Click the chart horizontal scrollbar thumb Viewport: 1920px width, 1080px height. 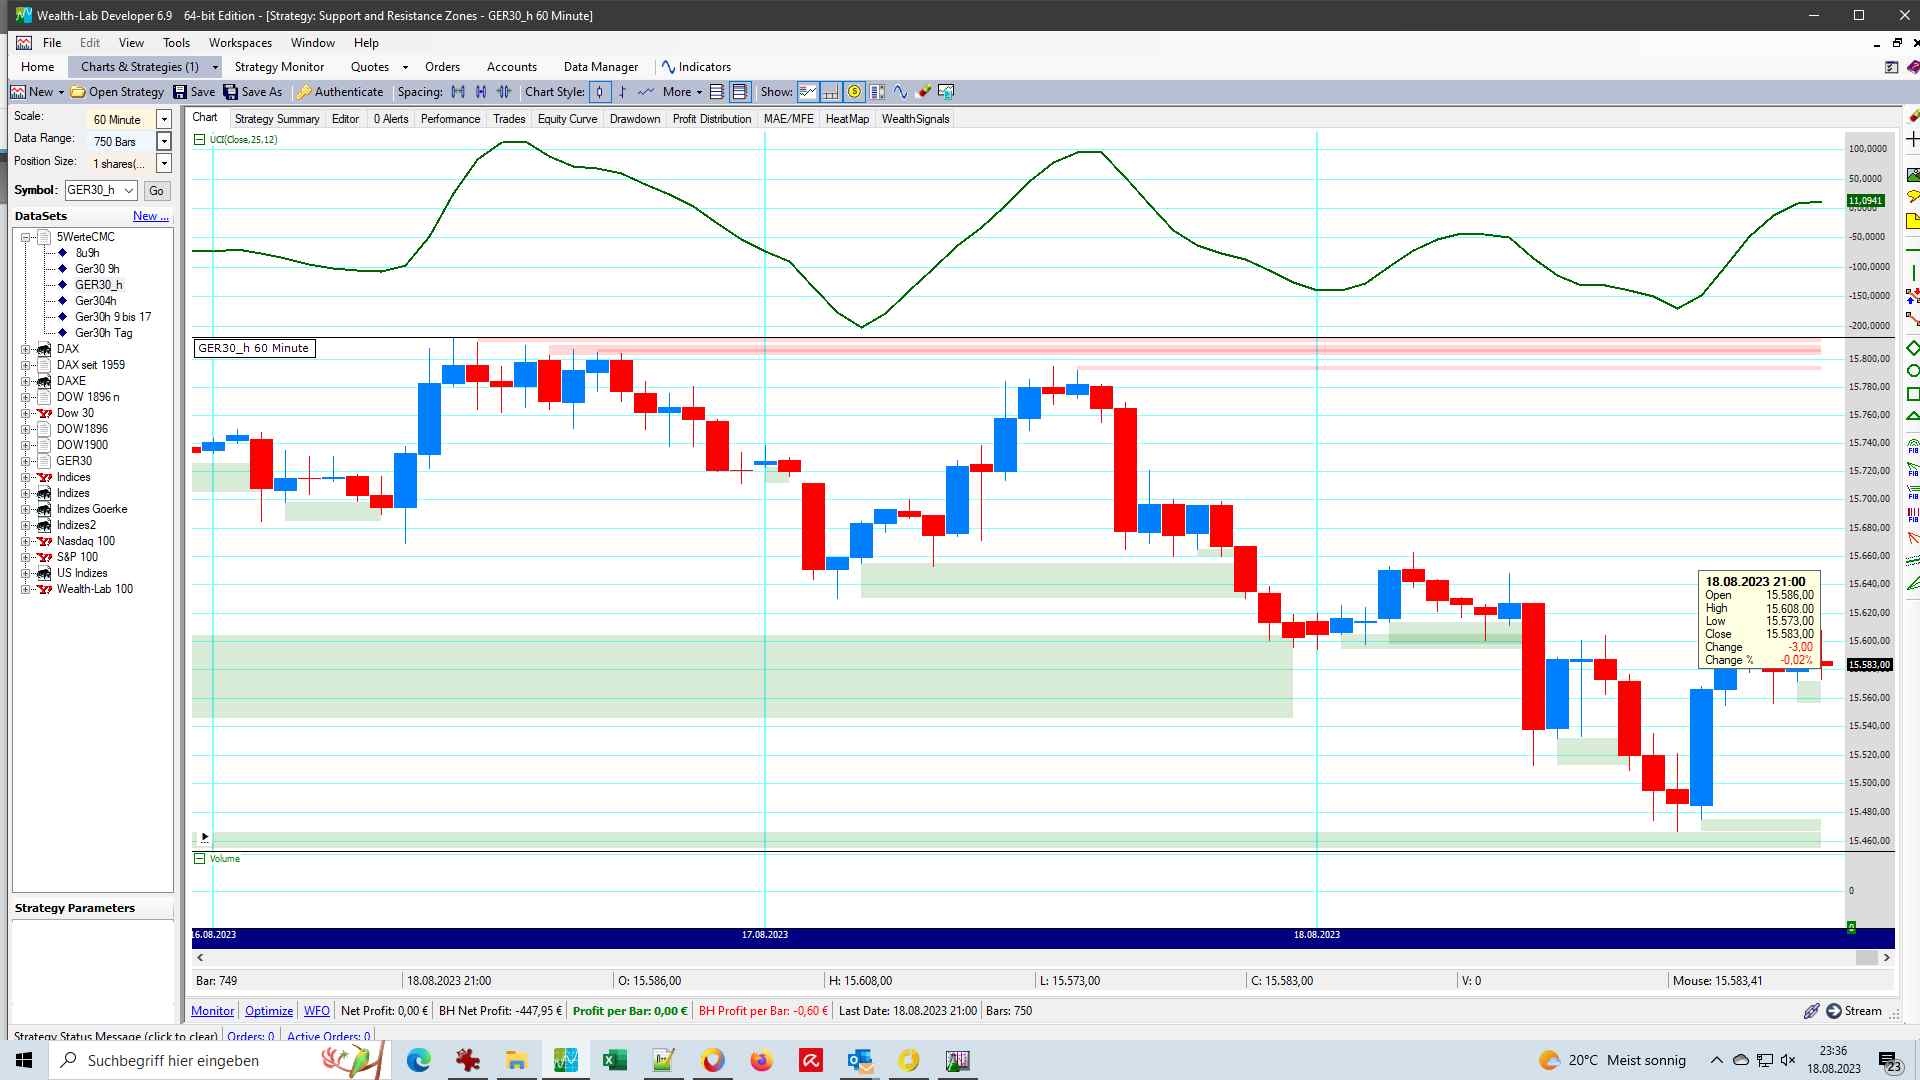coord(1866,958)
